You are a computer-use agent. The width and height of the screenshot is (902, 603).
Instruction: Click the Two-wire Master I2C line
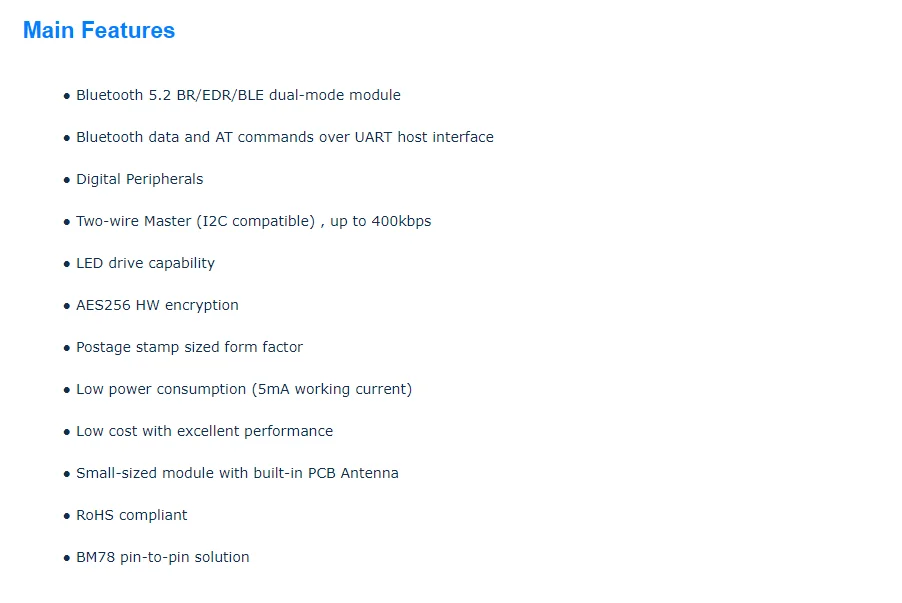click(x=253, y=221)
